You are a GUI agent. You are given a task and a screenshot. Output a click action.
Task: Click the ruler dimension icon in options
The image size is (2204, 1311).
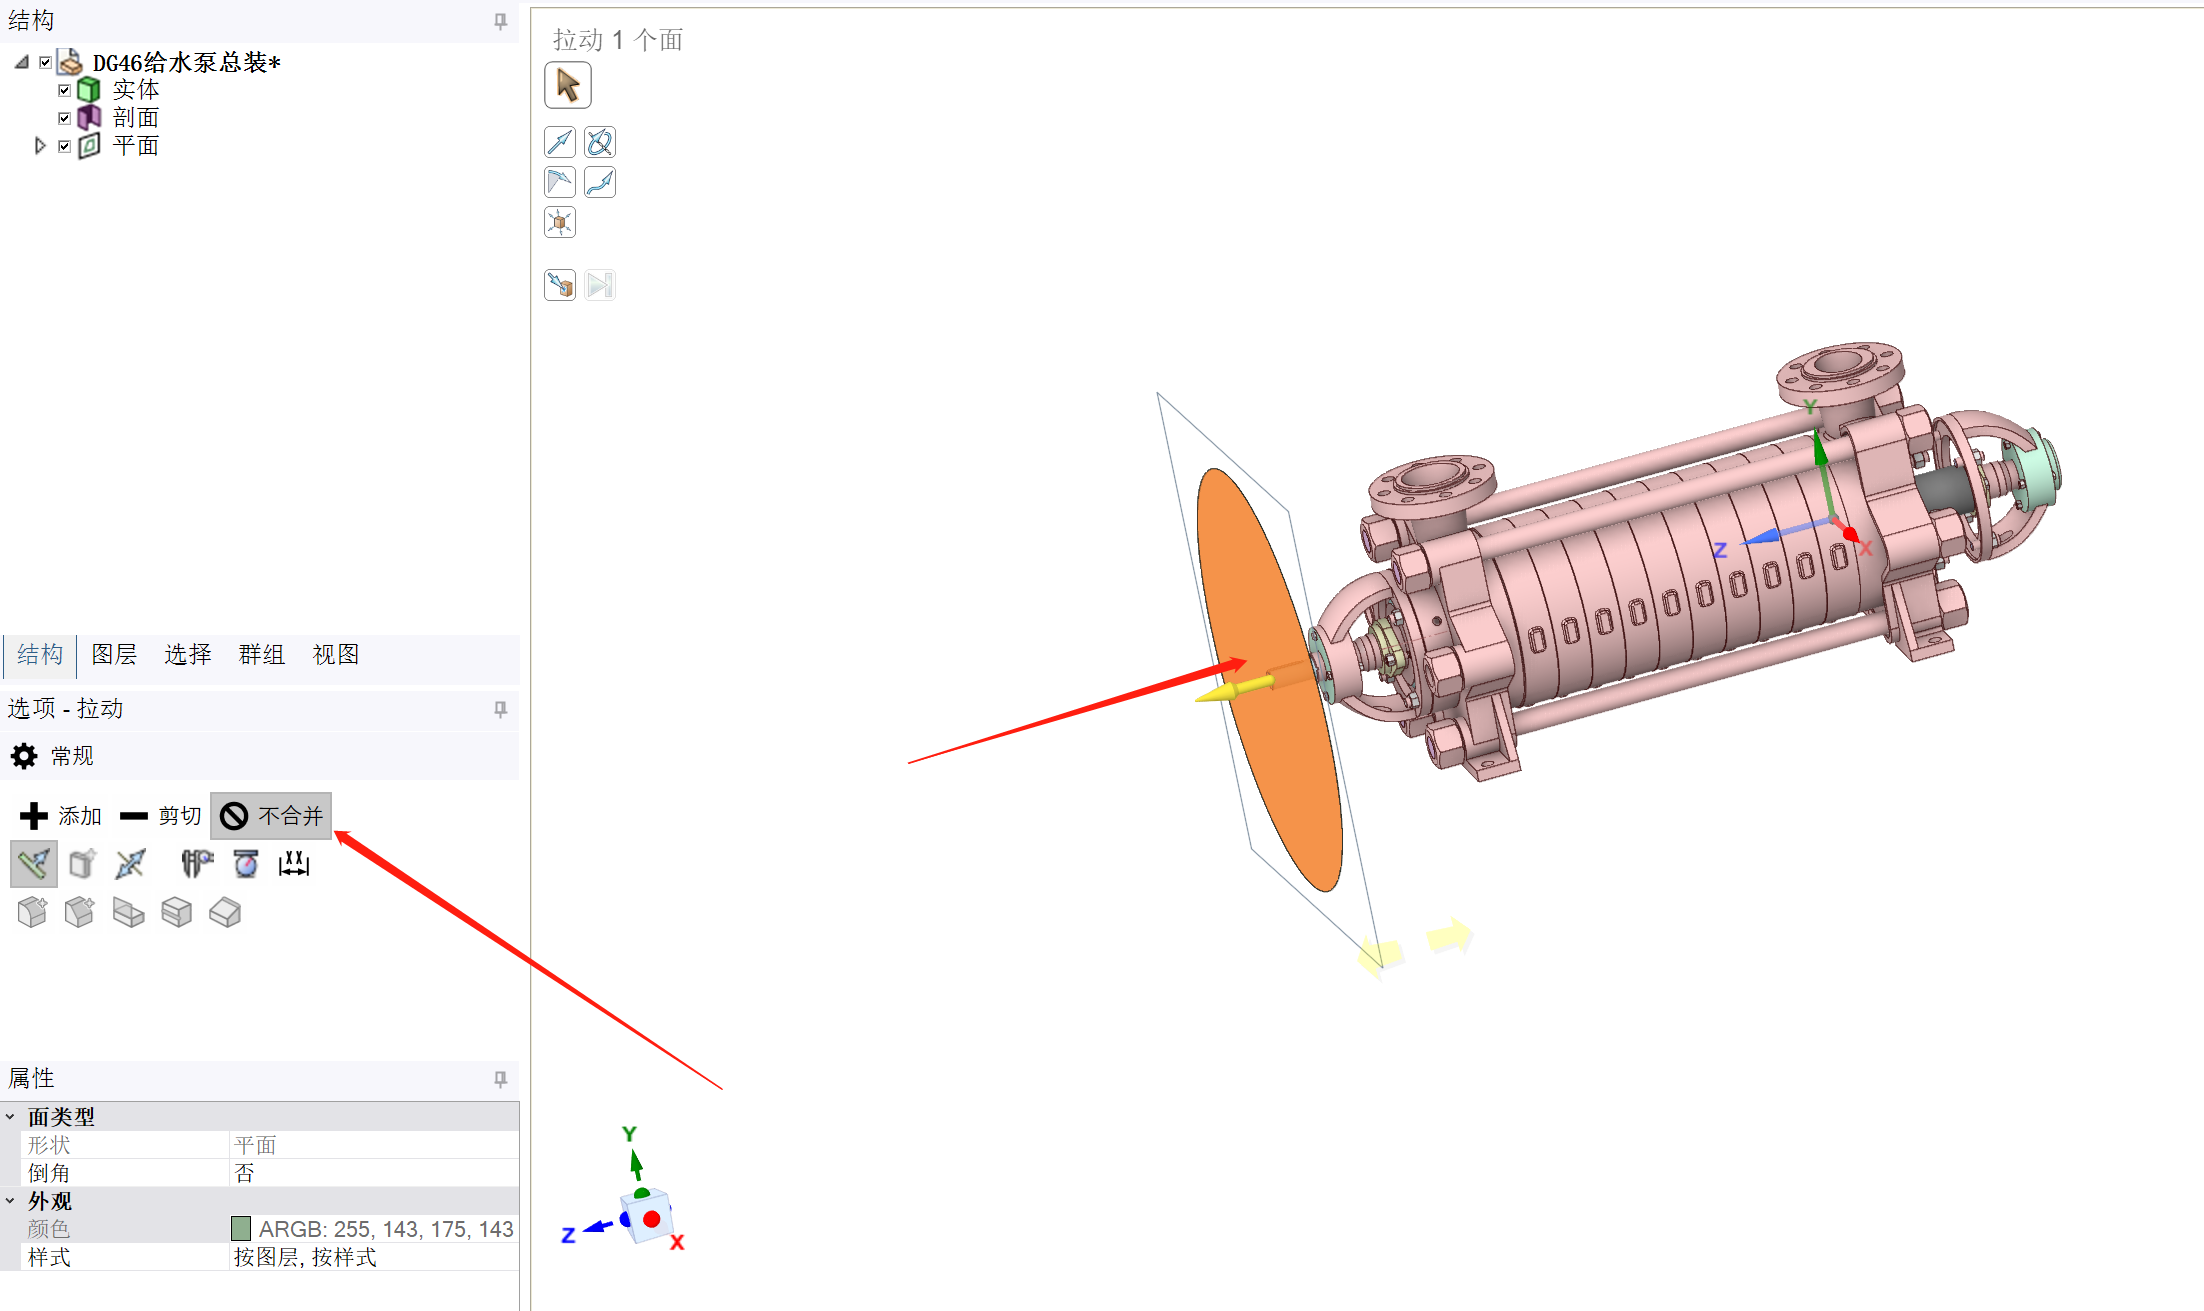[293, 863]
